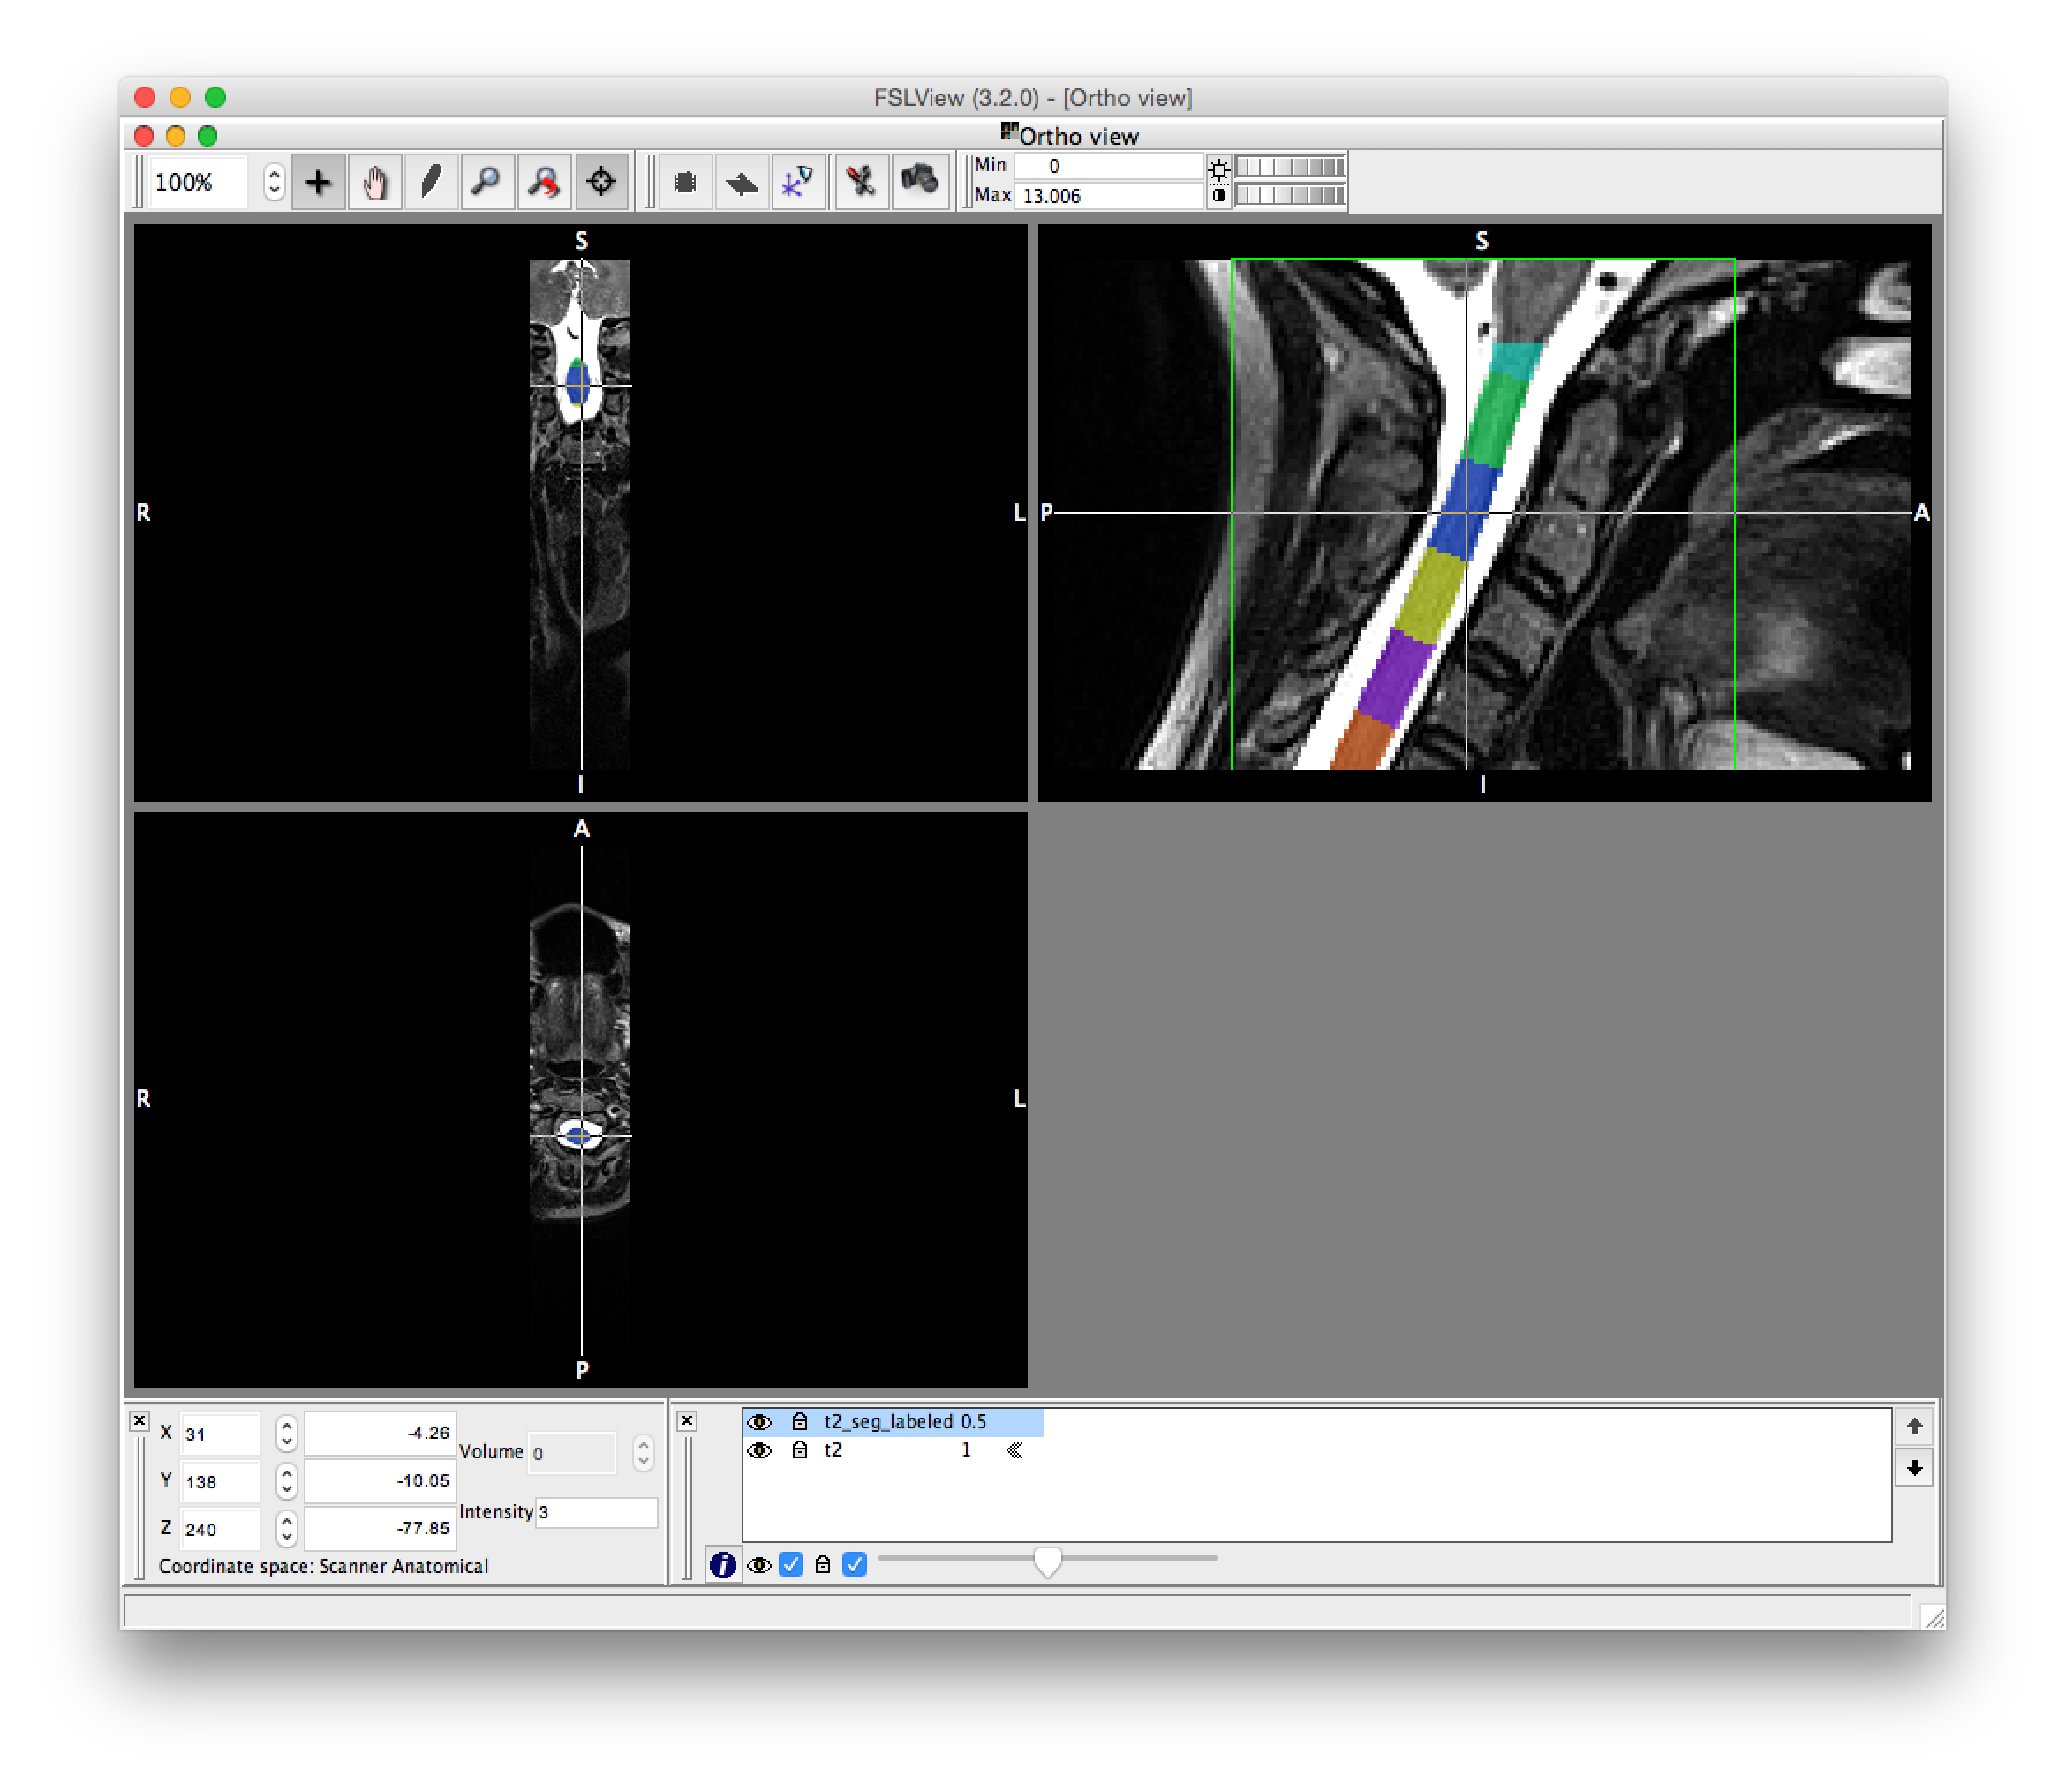Image resolution: width=2066 pixels, height=1792 pixels.
Task: Open image settings with the tools icon
Action: tap(860, 182)
